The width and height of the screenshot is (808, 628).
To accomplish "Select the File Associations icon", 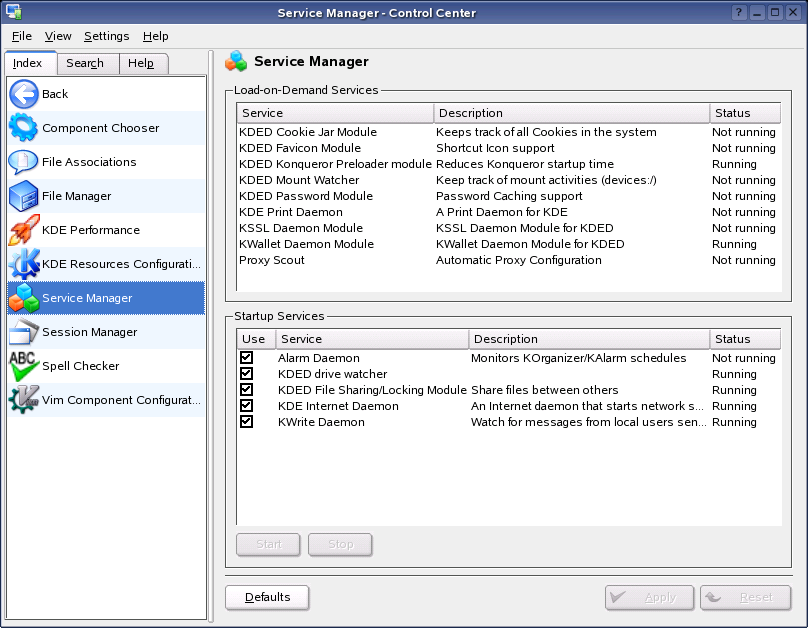I will click(x=24, y=162).
